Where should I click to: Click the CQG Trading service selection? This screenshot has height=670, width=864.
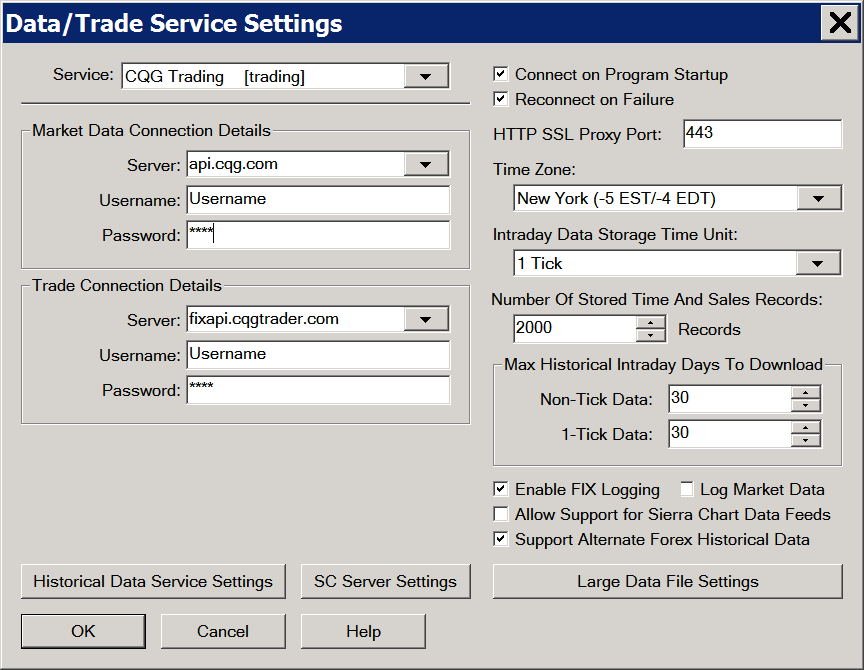(x=263, y=77)
